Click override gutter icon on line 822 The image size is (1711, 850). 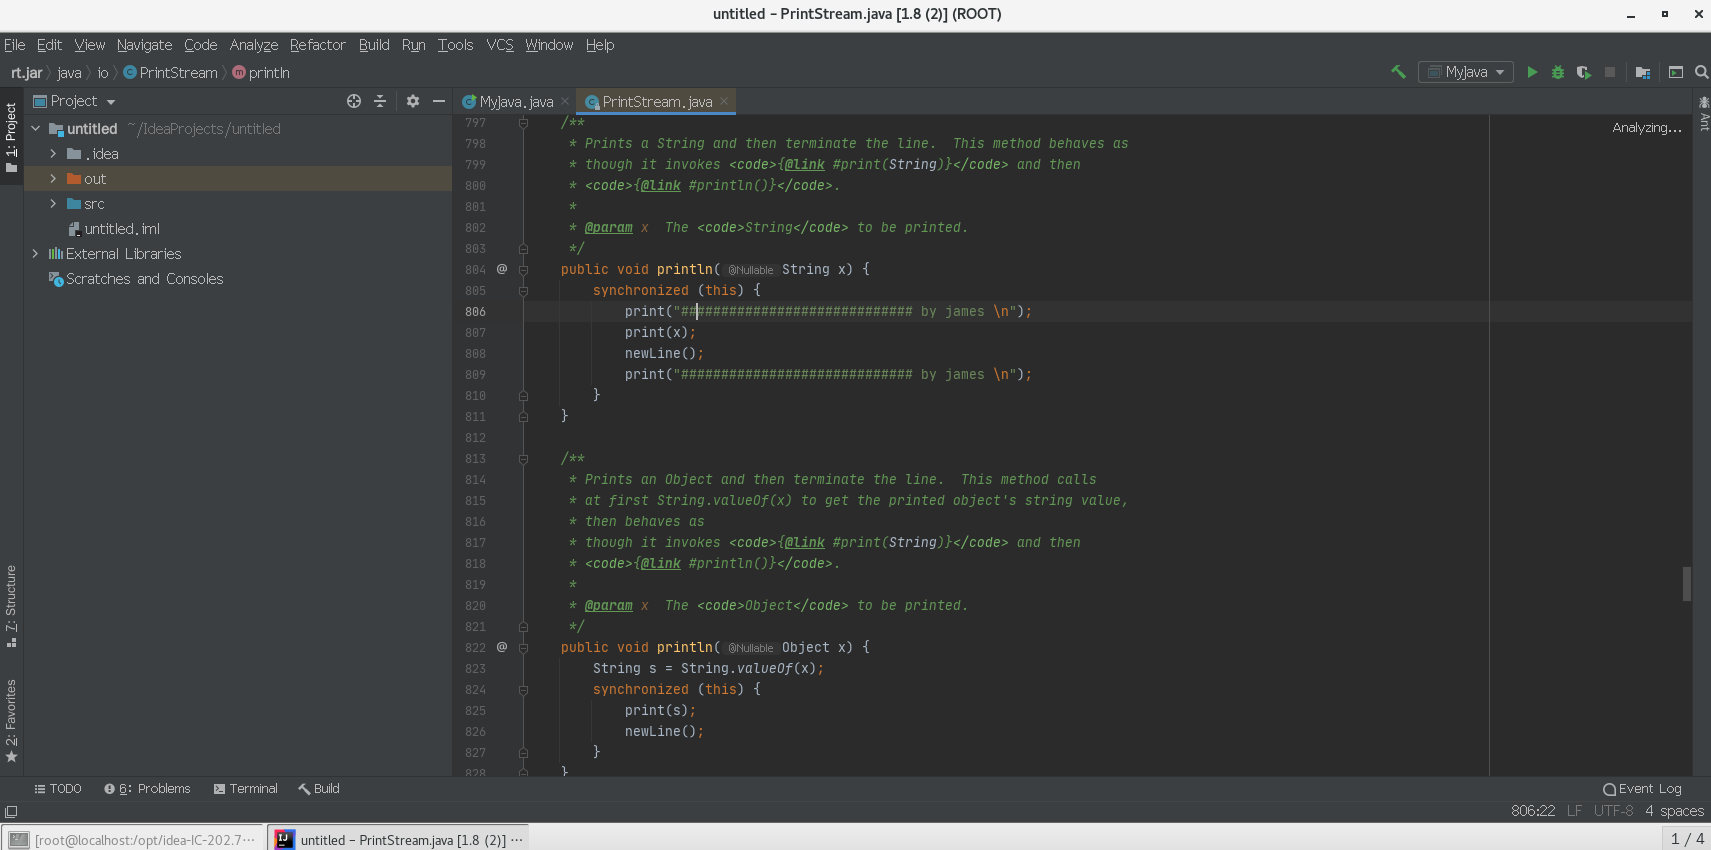click(x=502, y=647)
